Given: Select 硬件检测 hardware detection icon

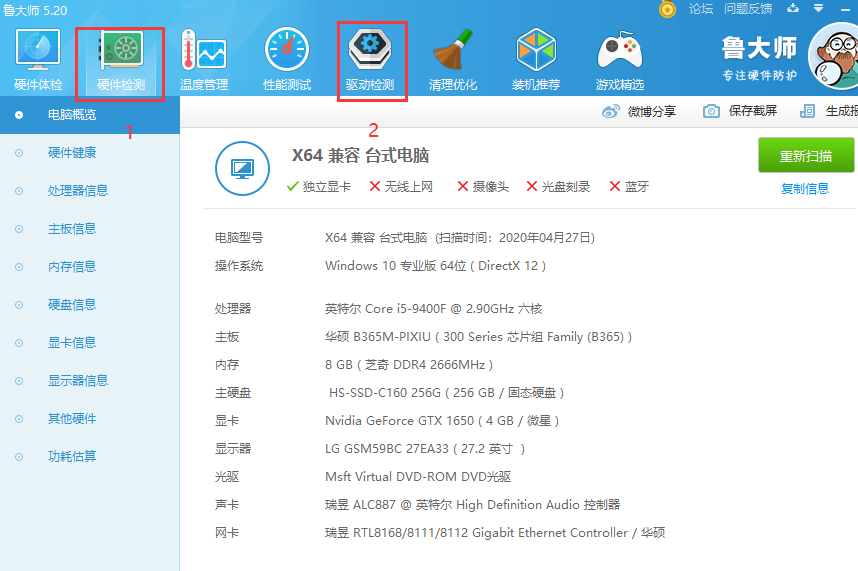Looking at the screenshot, I should (121, 58).
